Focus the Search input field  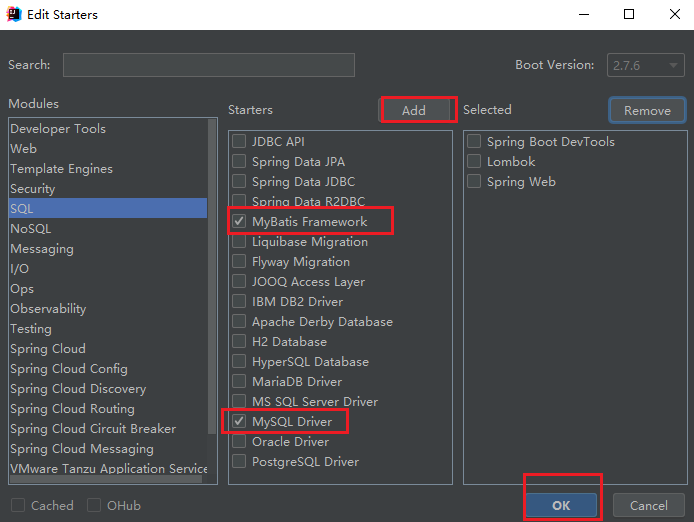[208, 65]
